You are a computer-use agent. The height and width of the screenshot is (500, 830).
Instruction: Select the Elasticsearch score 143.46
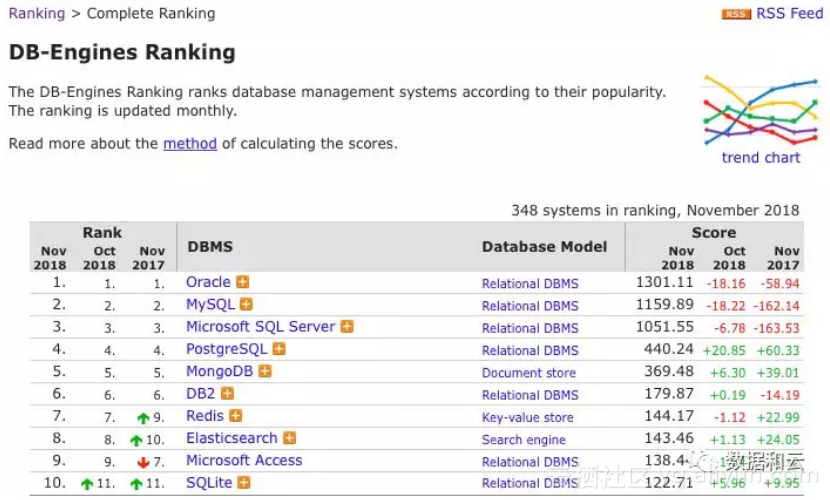click(x=669, y=438)
